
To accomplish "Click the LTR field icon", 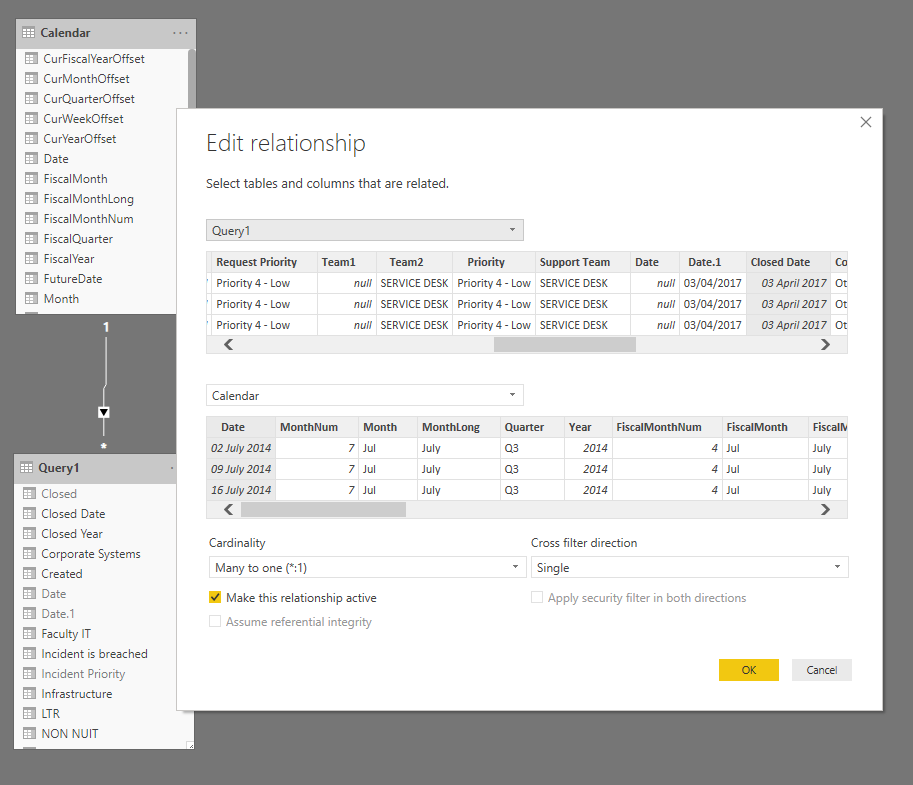I will (x=29, y=713).
